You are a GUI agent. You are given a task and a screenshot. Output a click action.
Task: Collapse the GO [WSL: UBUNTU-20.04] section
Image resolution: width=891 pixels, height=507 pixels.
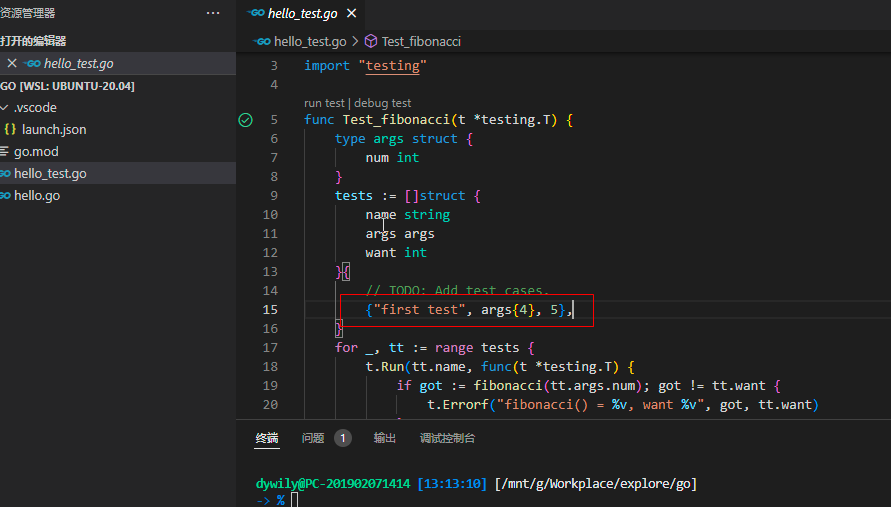pos(67,86)
